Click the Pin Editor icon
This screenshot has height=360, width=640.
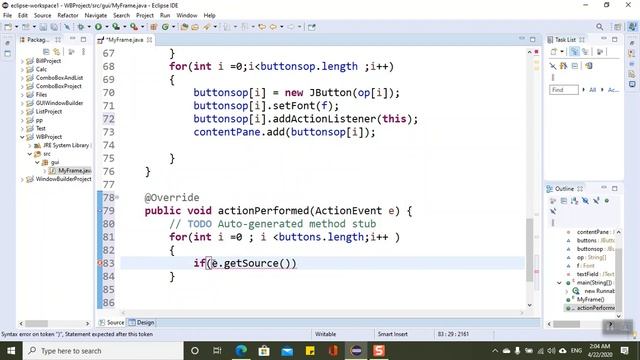[312, 27]
